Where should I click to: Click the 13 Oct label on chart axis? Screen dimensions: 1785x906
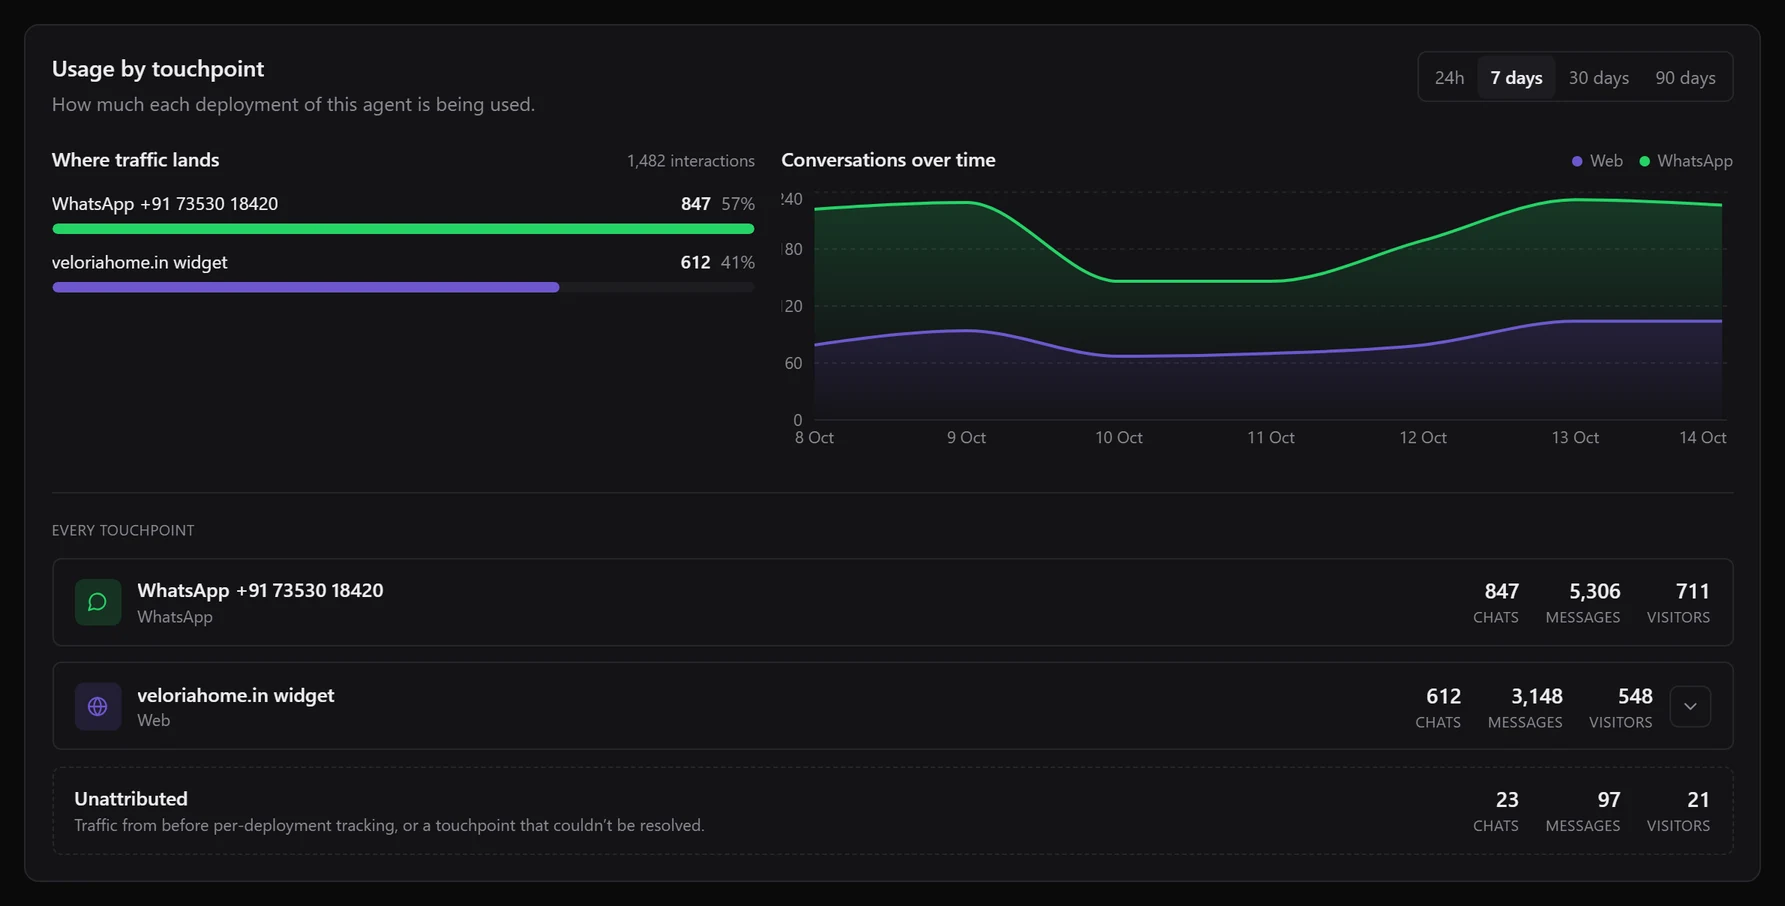pyautogui.click(x=1574, y=437)
